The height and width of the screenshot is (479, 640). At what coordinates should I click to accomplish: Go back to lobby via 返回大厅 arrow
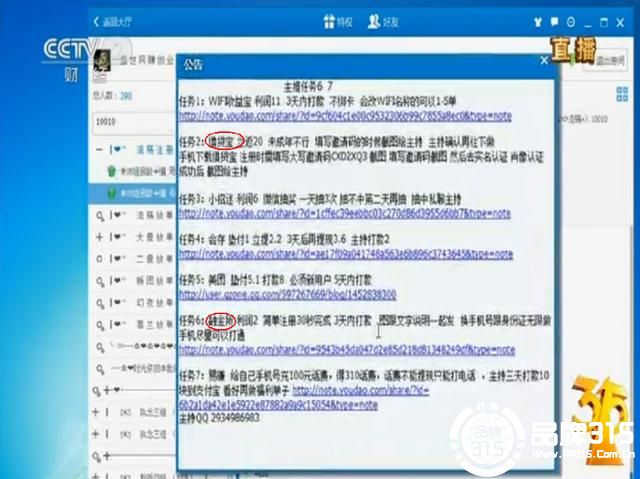113,22
